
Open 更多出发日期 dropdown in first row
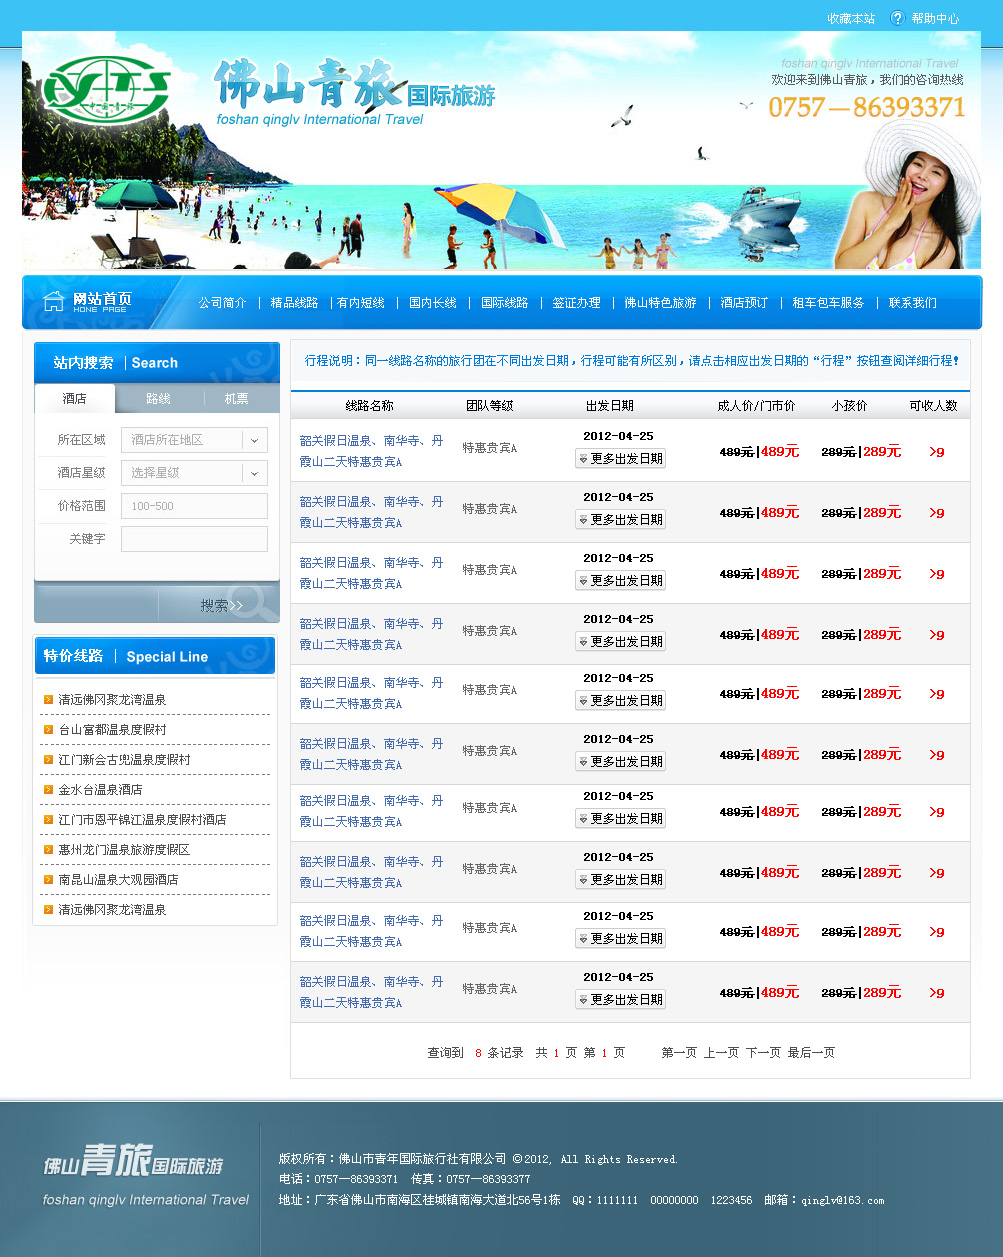(620, 459)
